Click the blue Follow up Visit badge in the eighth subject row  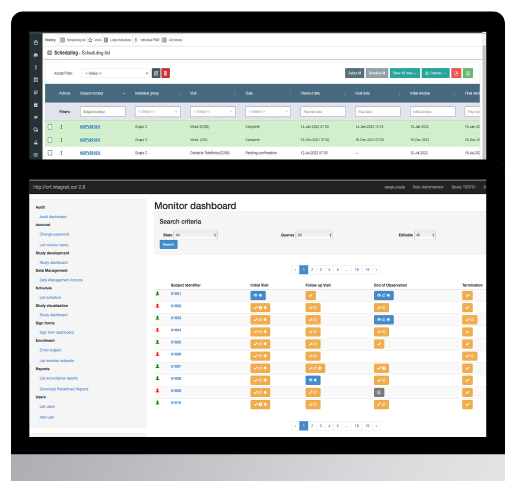[x=313, y=380]
